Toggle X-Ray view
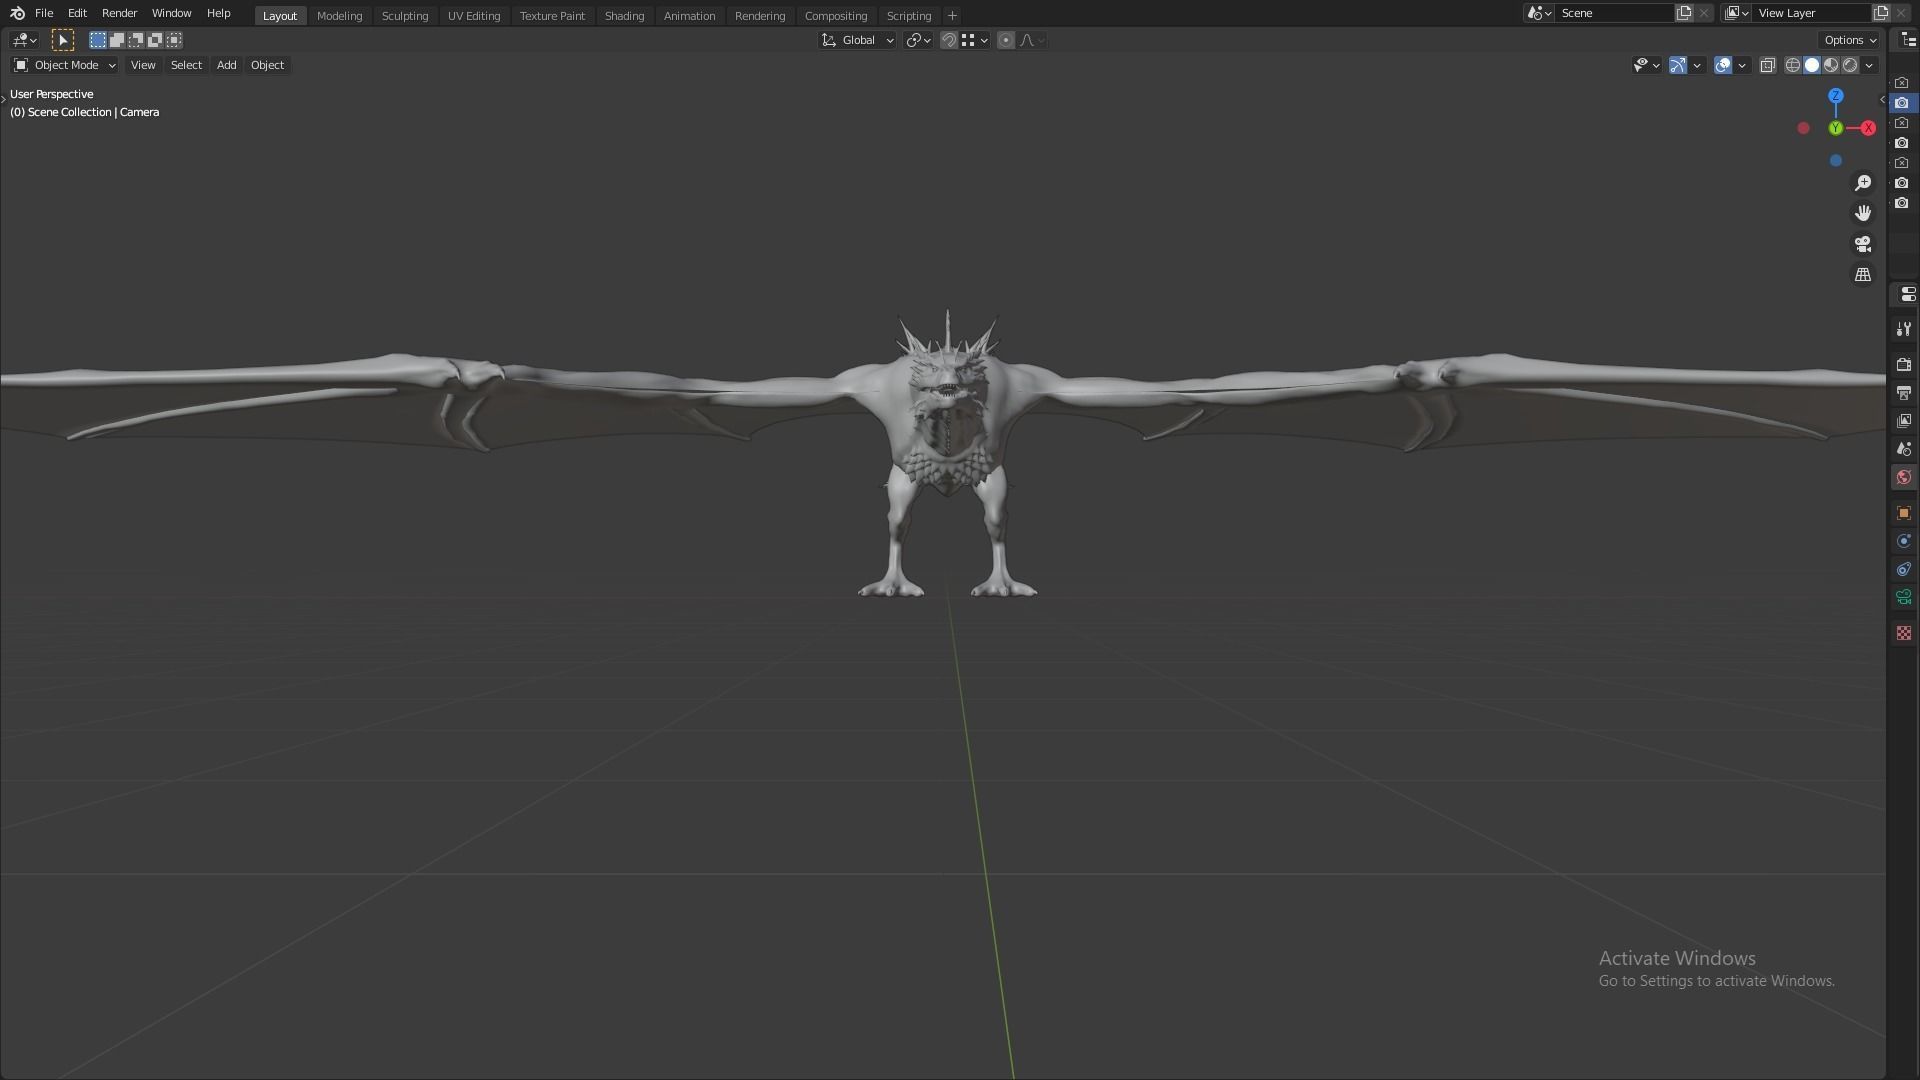 (1768, 65)
